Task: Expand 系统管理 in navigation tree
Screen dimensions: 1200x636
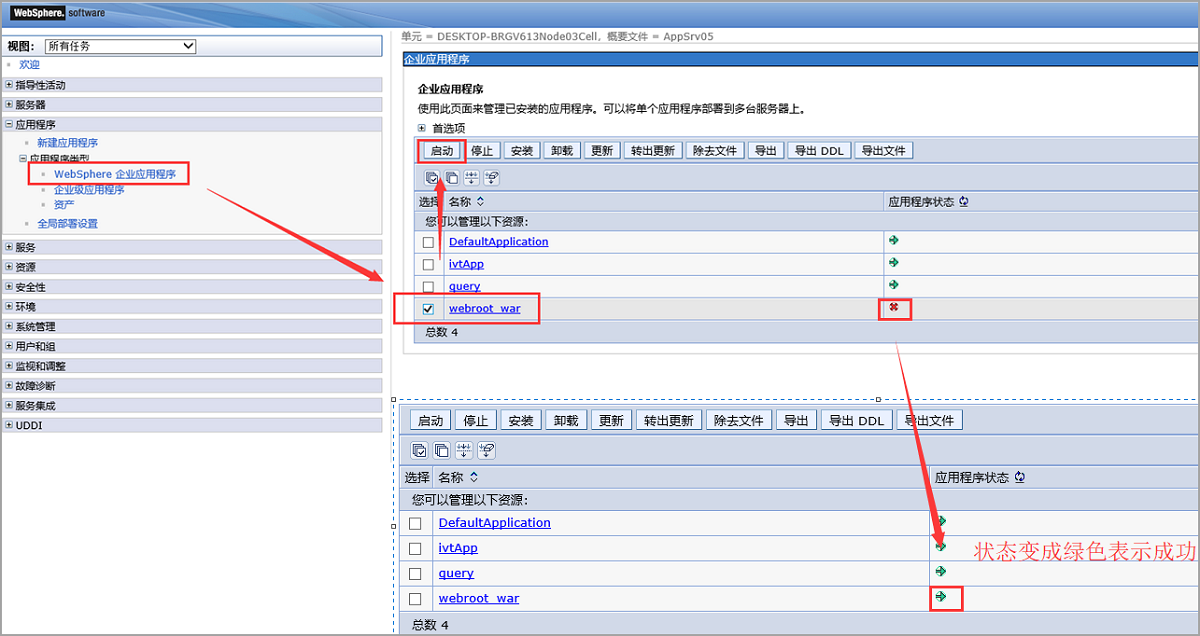Action: [9, 326]
